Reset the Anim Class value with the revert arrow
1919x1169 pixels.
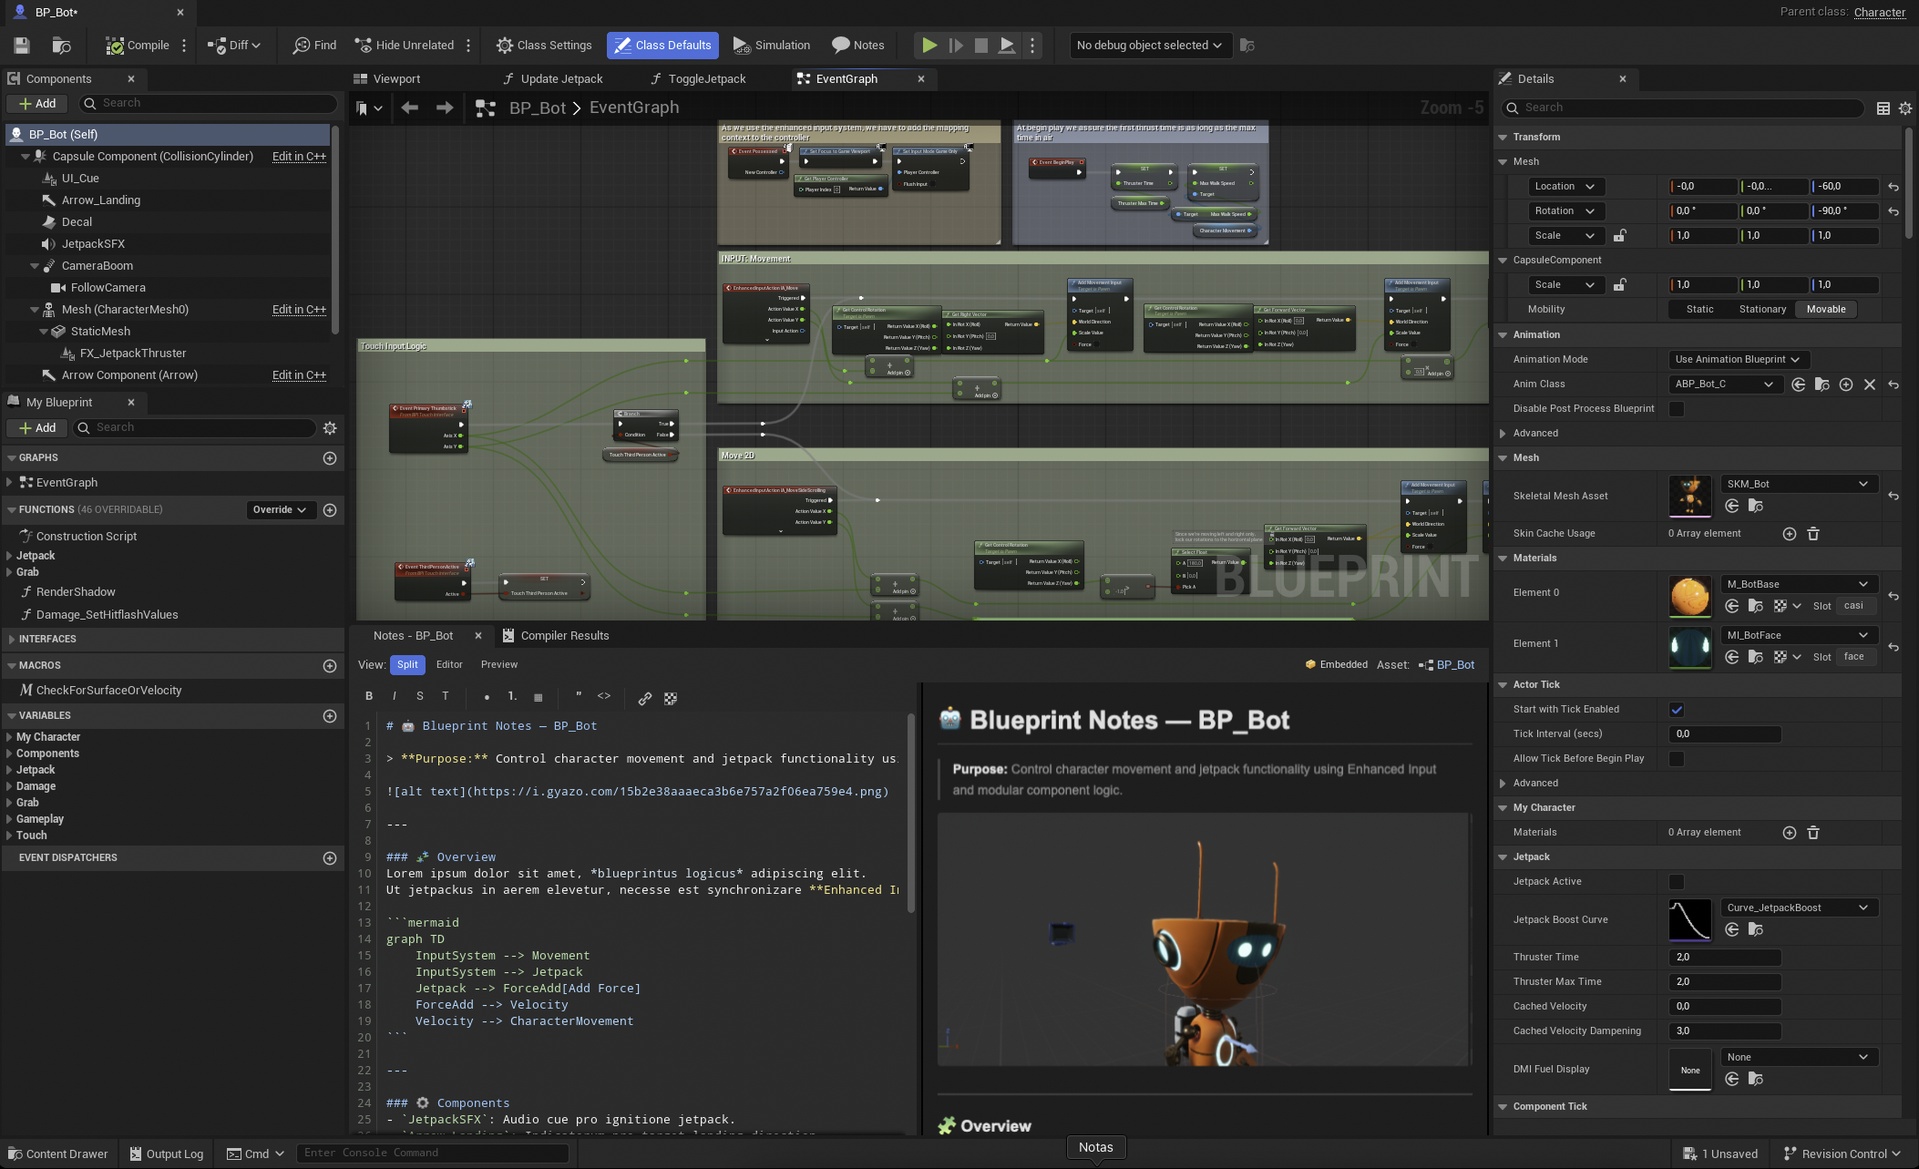coord(1893,385)
